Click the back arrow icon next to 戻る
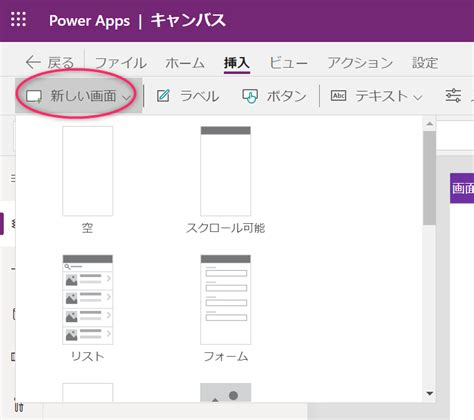Screen dimensions: 474x420 point(33,62)
